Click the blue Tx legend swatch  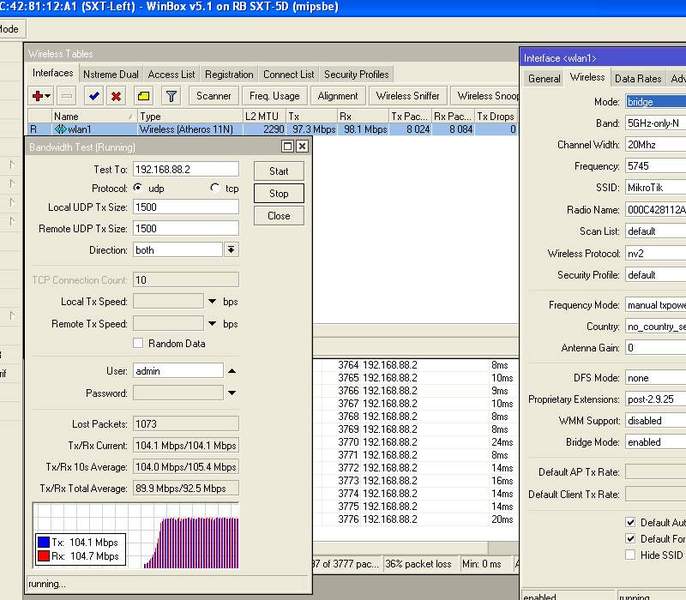[44, 542]
